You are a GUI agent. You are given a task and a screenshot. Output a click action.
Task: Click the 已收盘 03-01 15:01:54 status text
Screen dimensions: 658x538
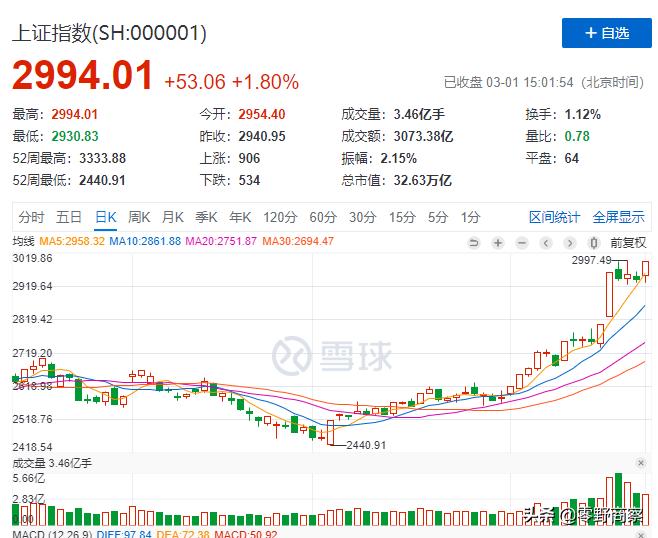click(x=509, y=82)
